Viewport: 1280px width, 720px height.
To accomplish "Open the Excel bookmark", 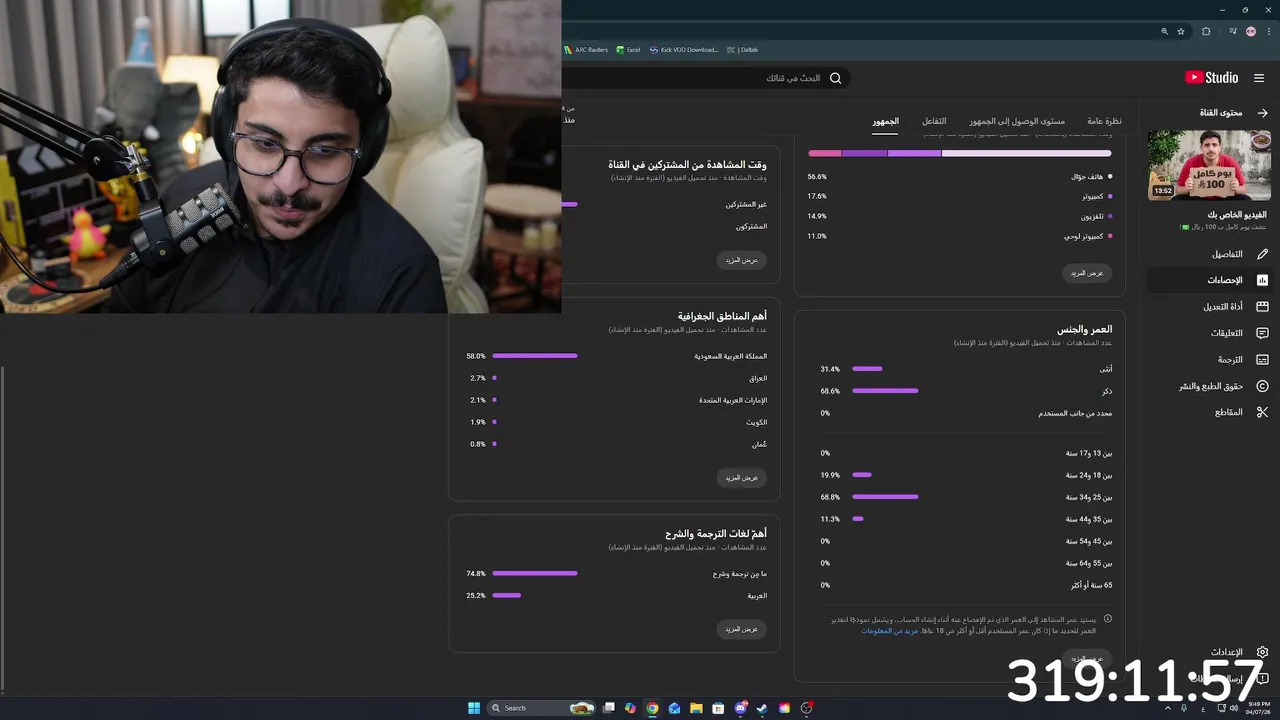I will coord(628,50).
